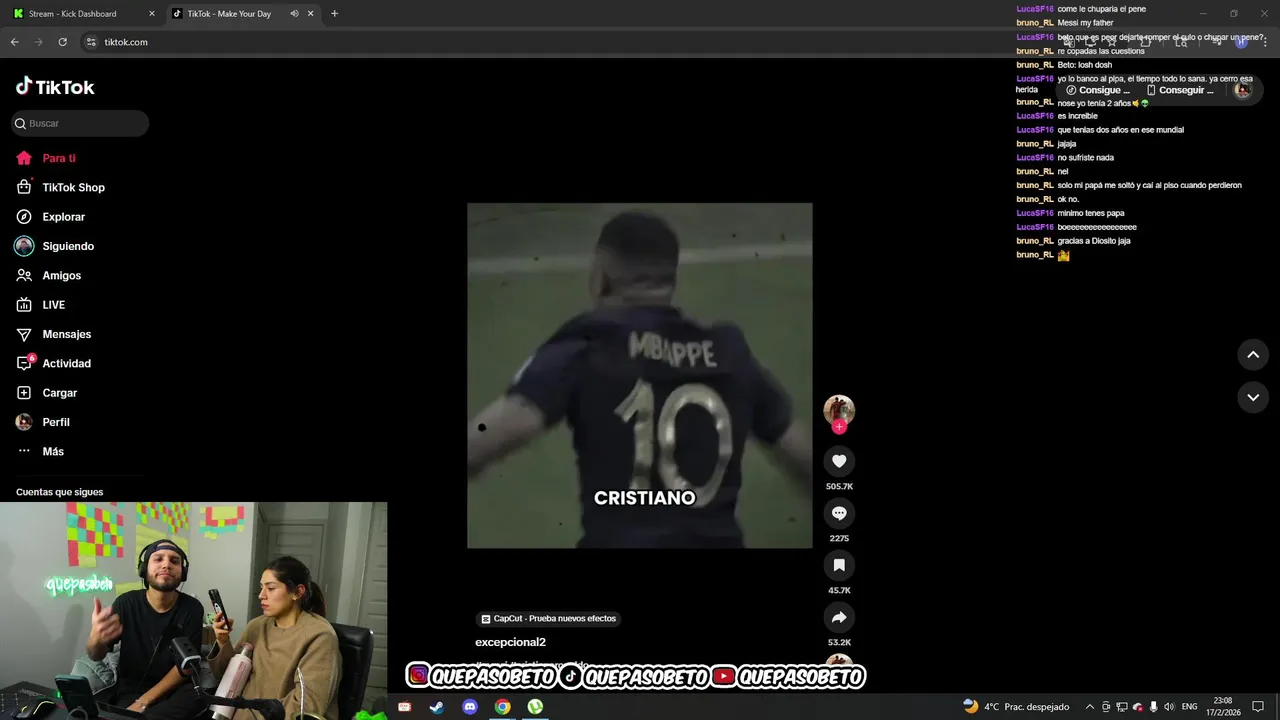Open Actividad notifications
This screenshot has width=1280, height=720.
[x=53, y=363]
